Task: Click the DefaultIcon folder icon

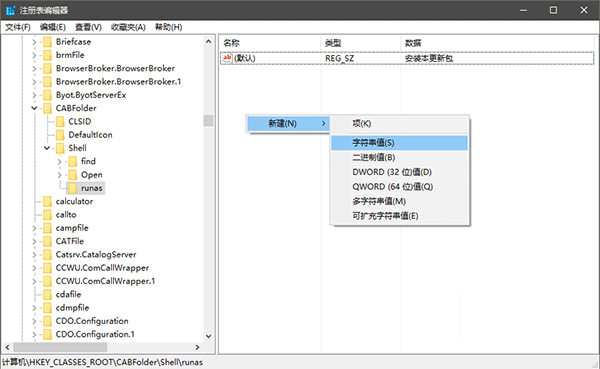Action: (x=60, y=135)
